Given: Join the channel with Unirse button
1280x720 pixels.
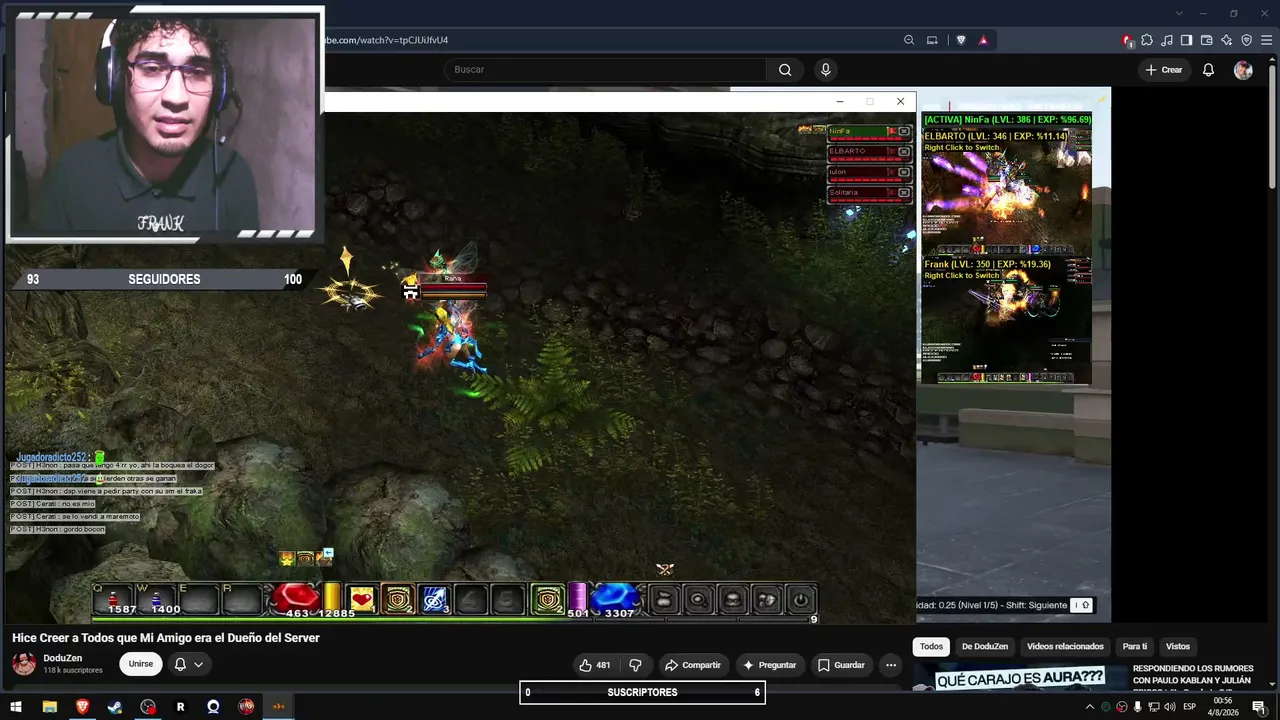Looking at the screenshot, I should pos(141,664).
